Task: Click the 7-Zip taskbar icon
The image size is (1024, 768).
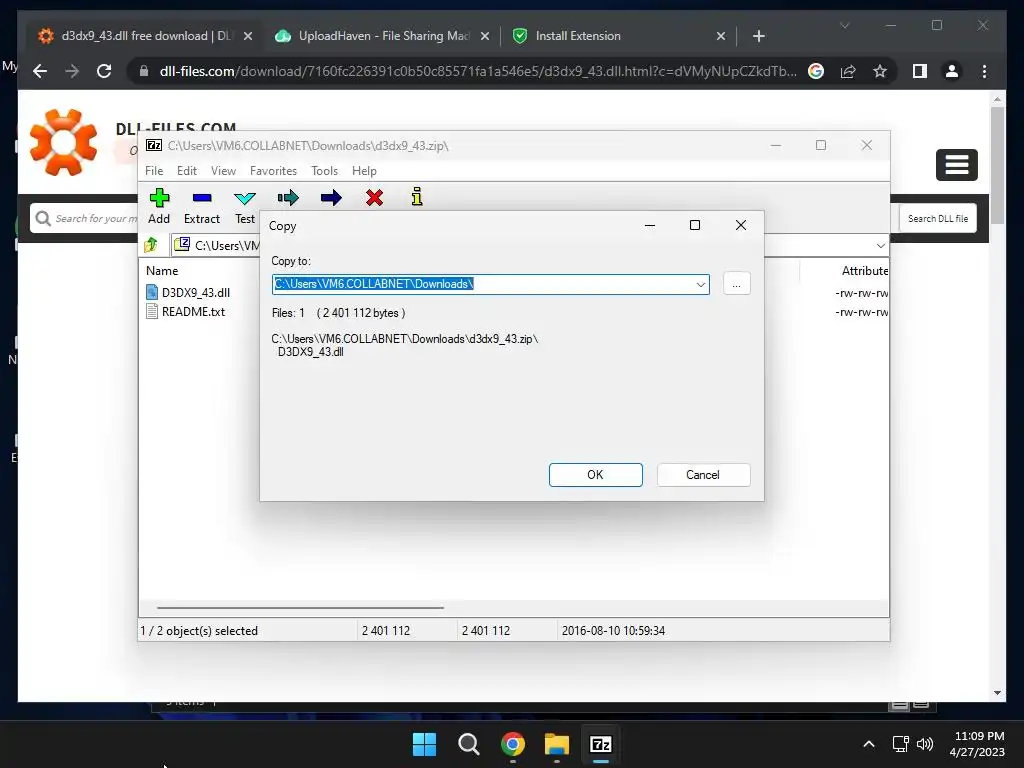Action: pyautogui.click(x=601, y=744)
